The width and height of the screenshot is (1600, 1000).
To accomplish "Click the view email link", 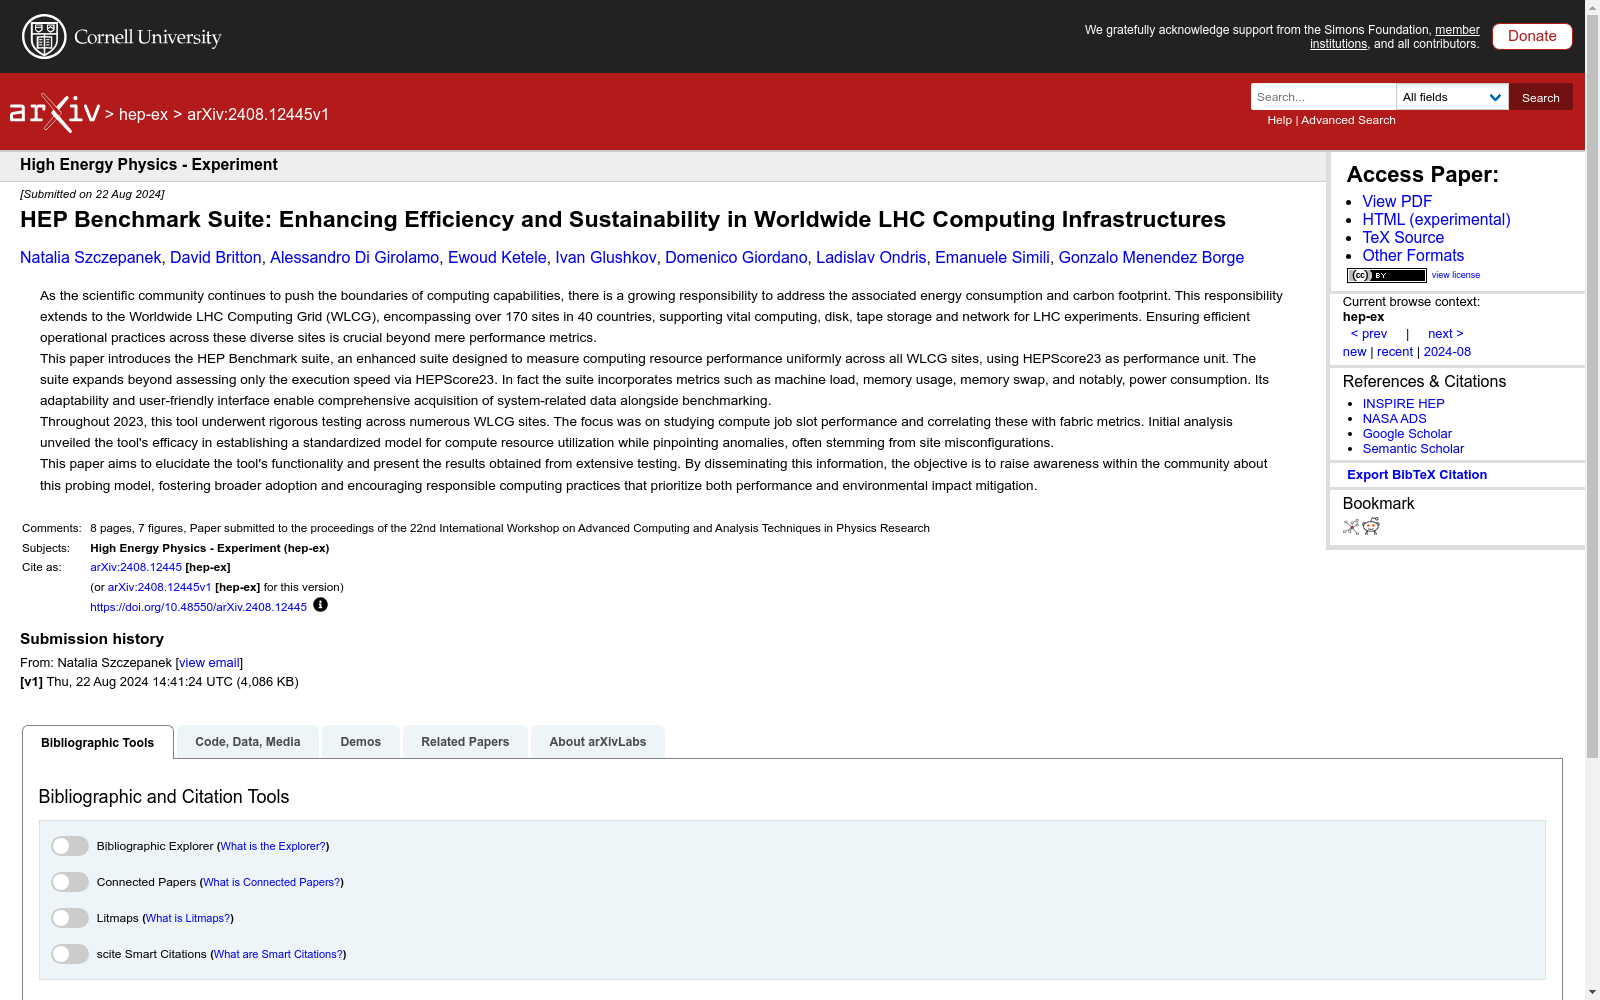I will 209,663.
